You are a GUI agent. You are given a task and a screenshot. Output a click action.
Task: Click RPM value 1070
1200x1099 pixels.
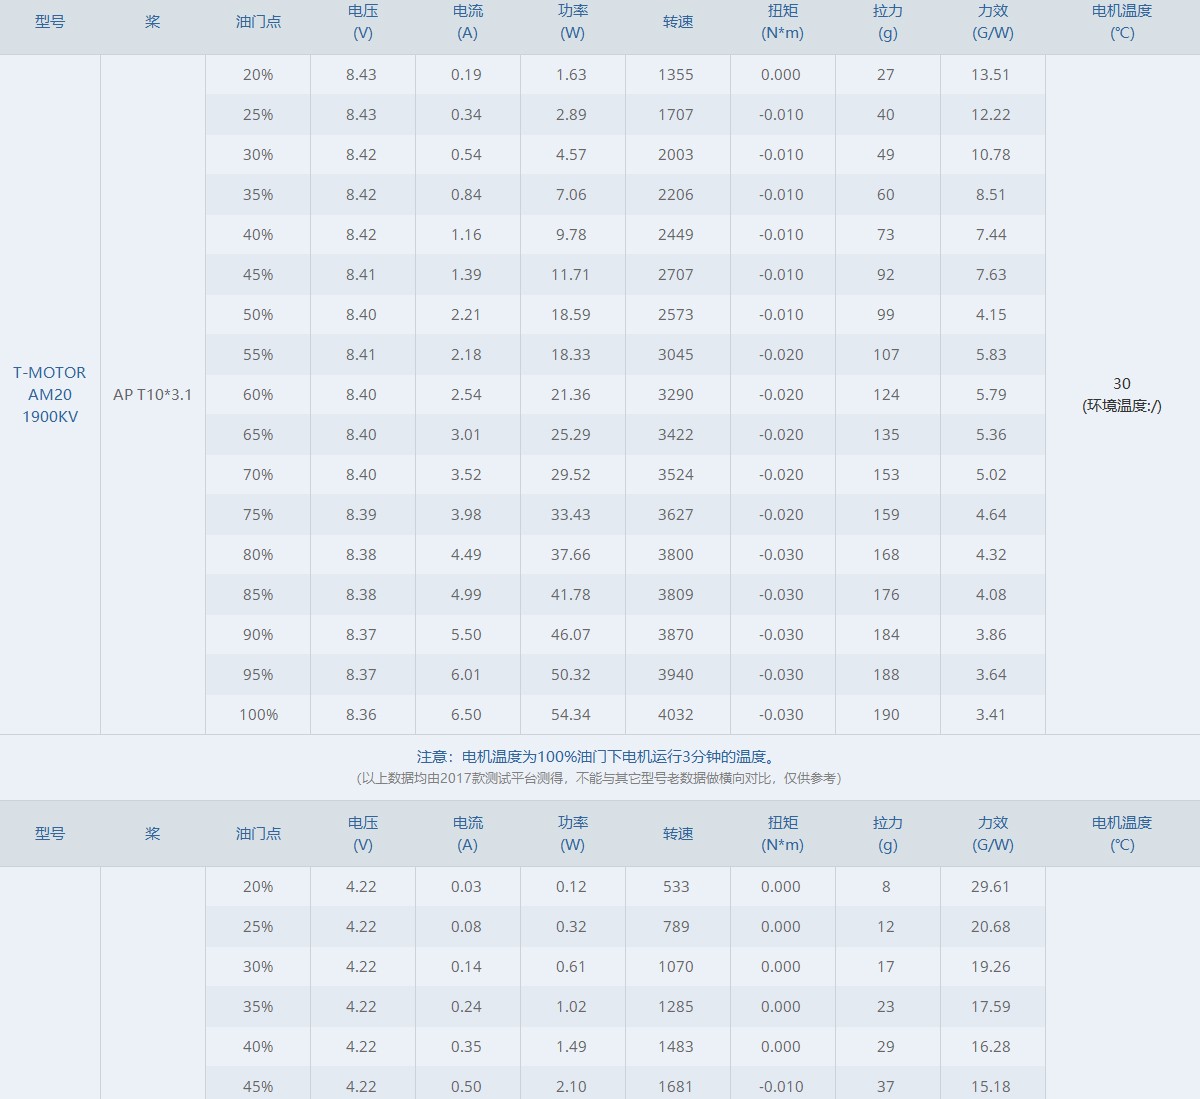click(x=676, y=966)
